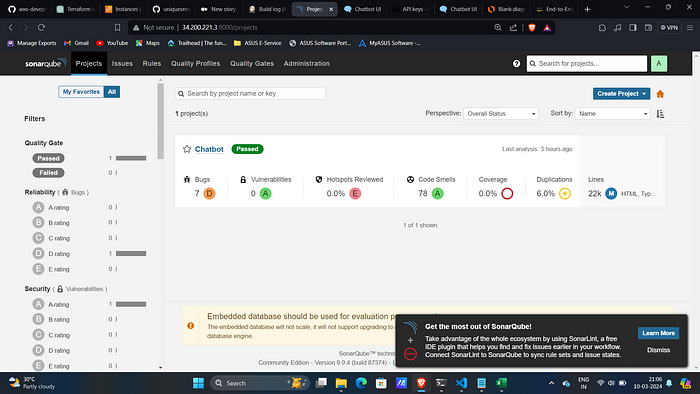Image resolution: width=700 pixels, height=394 pixels.
Task: Open Excel from taskbar
Action: click(x=501, y=383)
